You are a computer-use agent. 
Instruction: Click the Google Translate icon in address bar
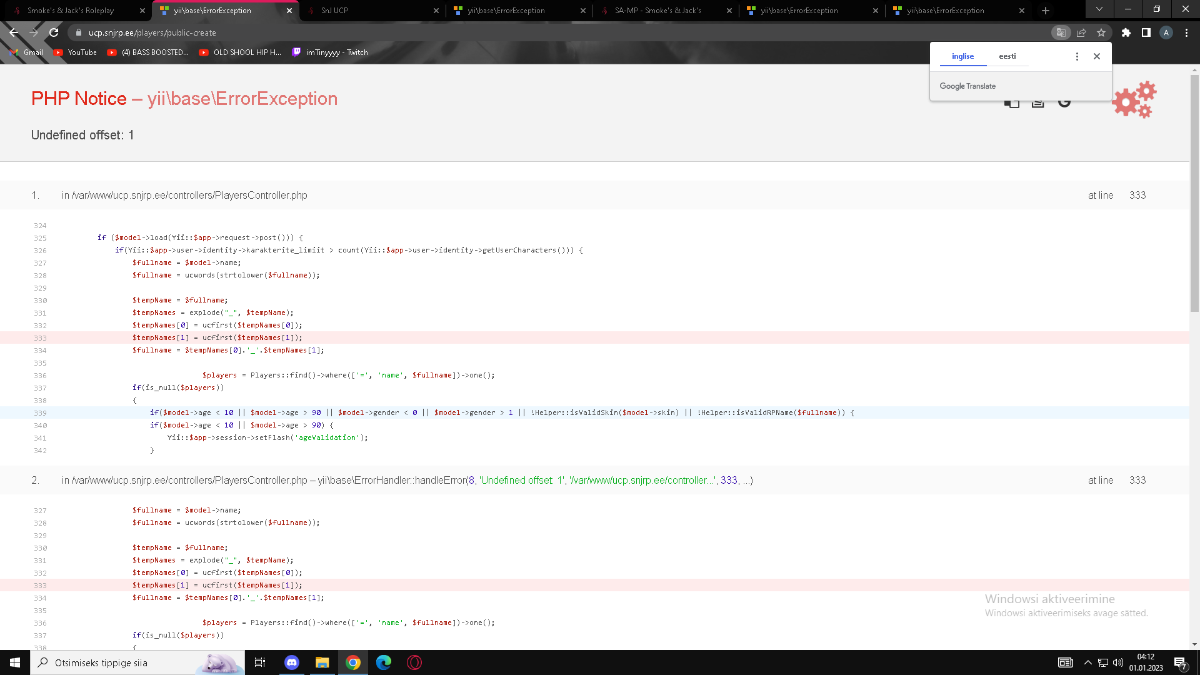(x=1061, y=32)
